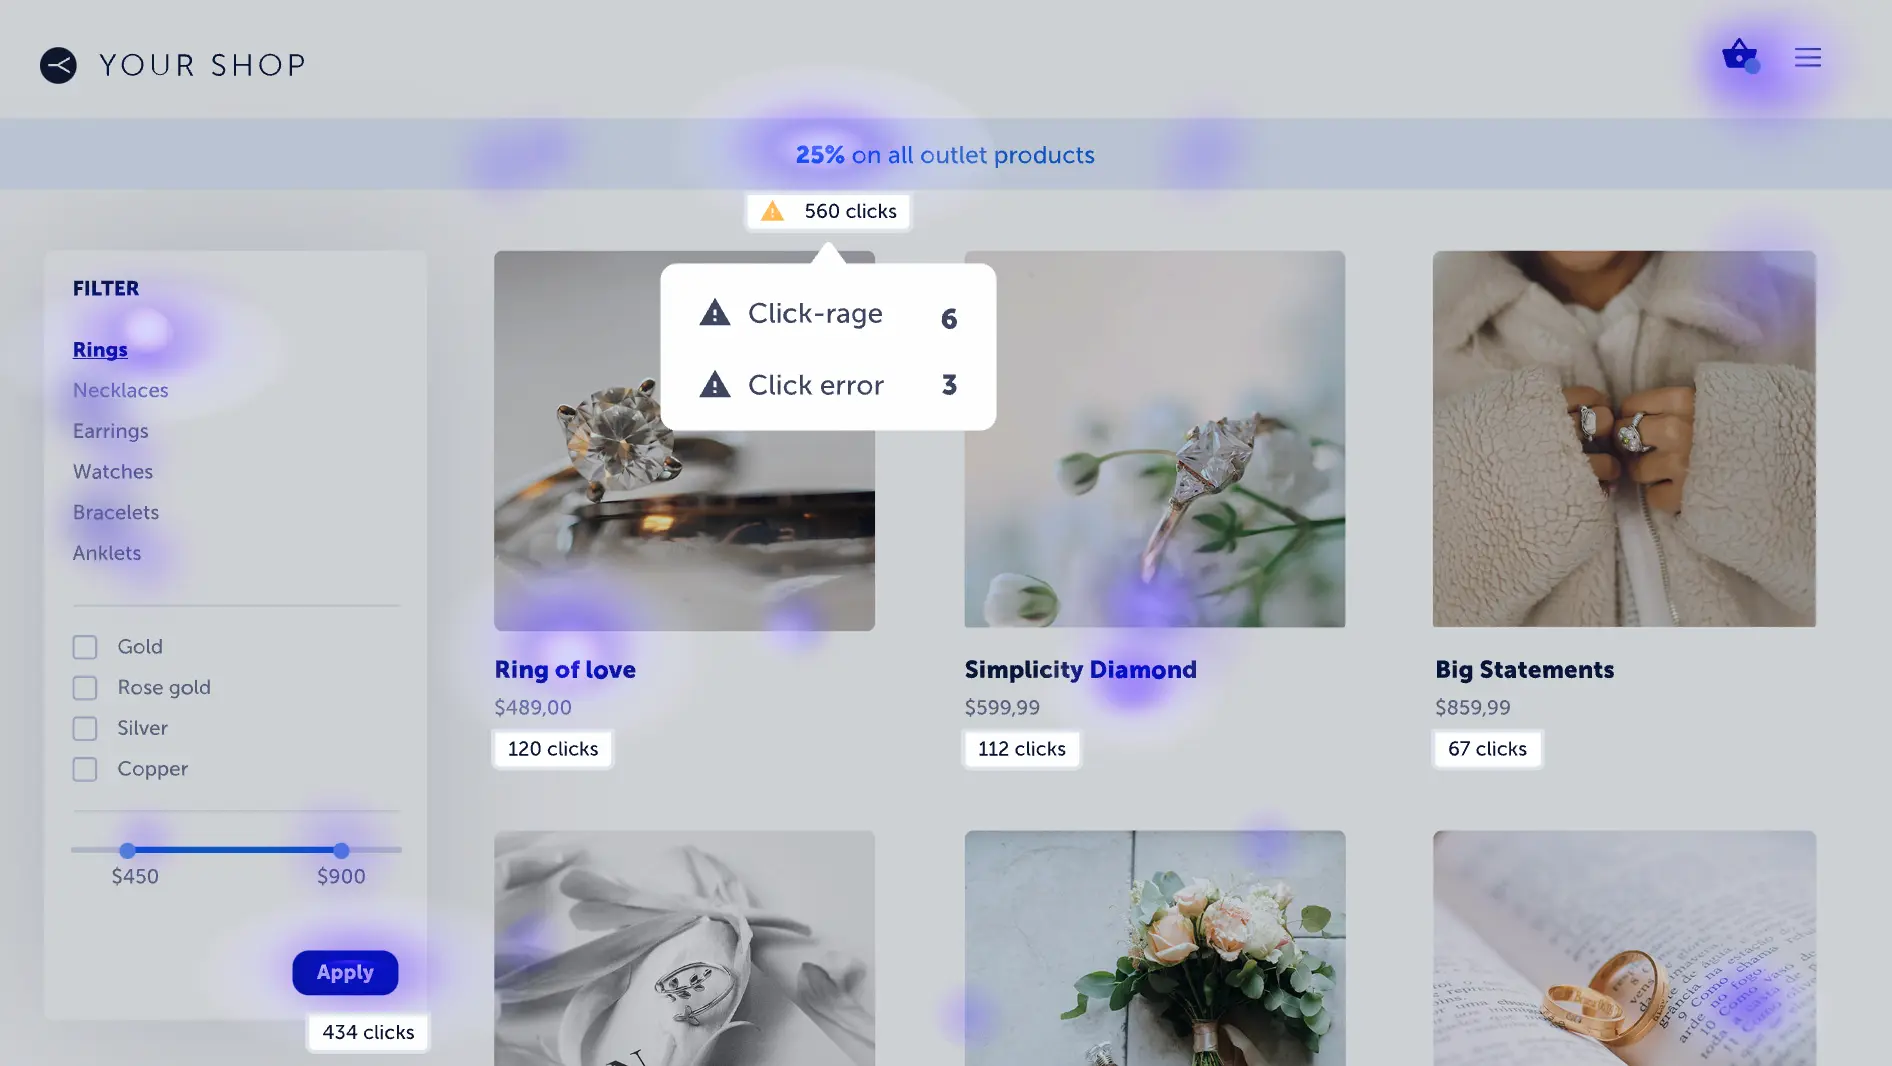Click the $900 maximum price slider handle
This screenshot has height=1066, width=1892.
click(x=341, y=850)
